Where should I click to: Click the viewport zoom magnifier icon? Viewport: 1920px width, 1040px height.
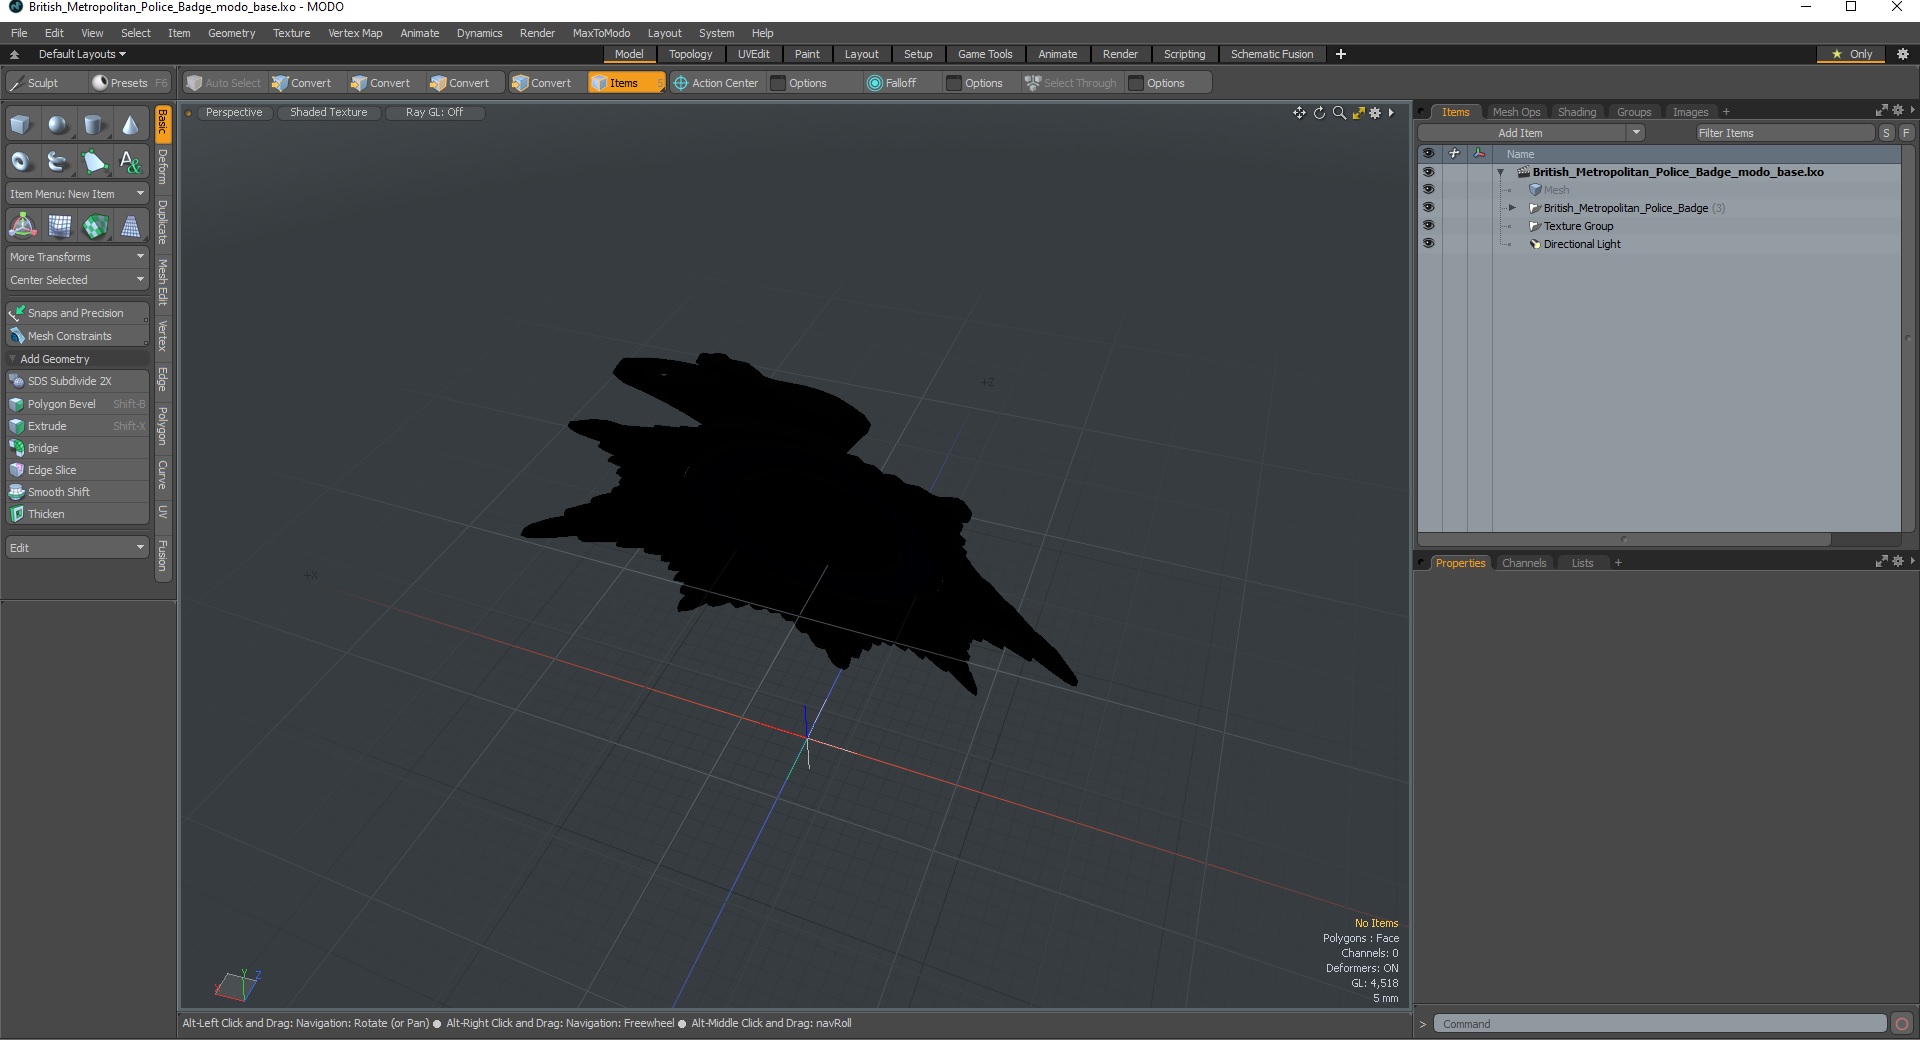point(1339,113)
